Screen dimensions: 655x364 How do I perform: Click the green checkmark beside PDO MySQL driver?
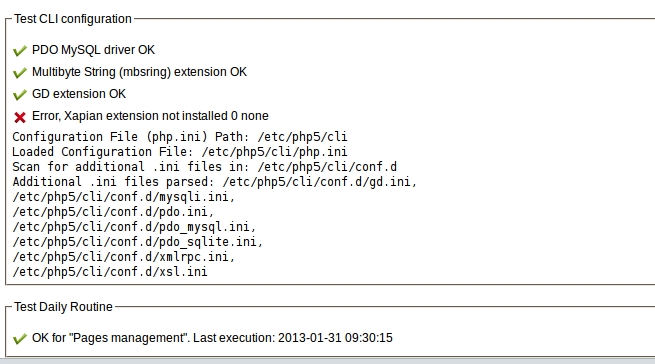(x=20, y=51)
